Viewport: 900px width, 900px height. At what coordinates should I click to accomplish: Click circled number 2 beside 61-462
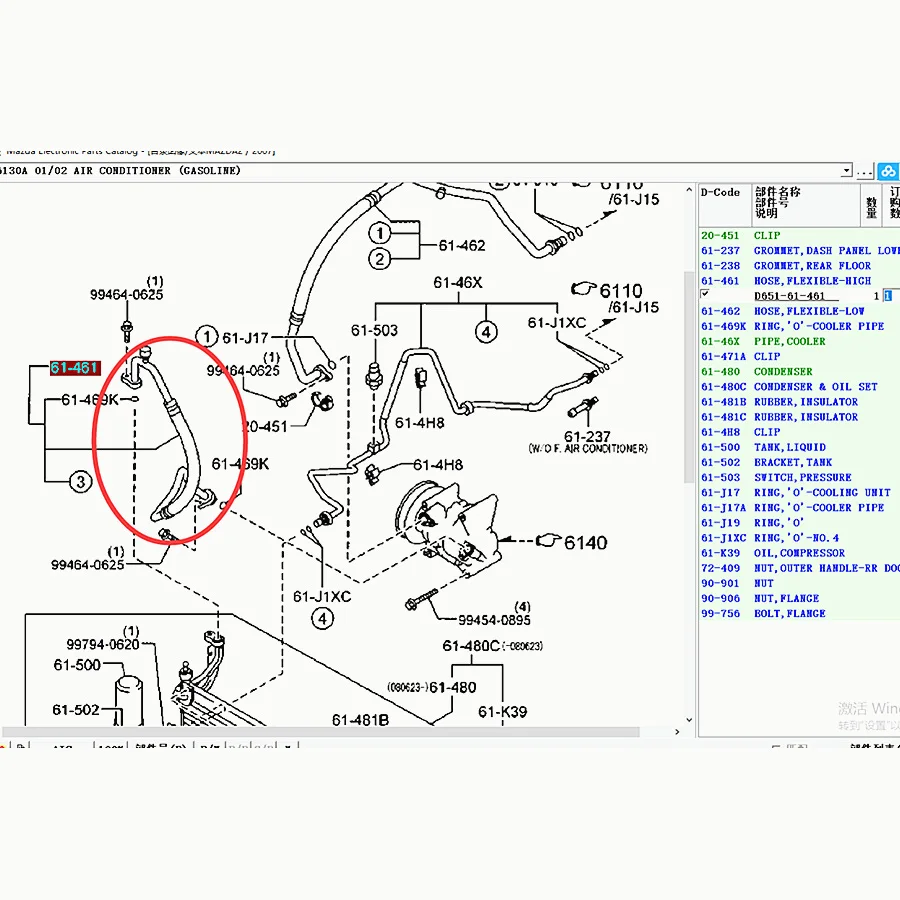379,259
